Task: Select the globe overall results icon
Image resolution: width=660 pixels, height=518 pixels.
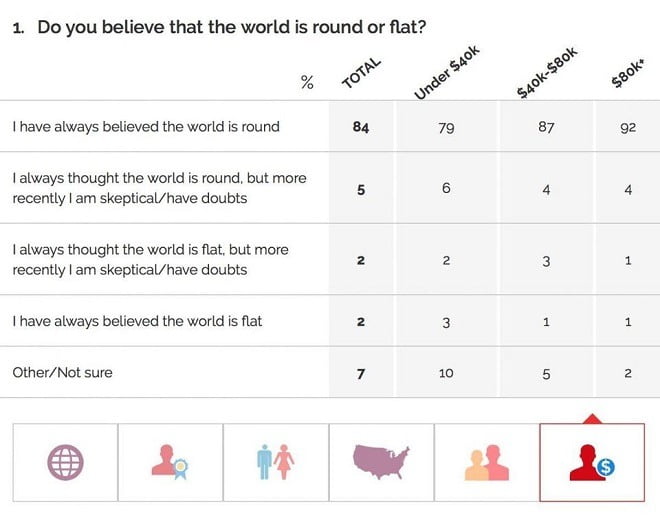Action: coord(65,462)
